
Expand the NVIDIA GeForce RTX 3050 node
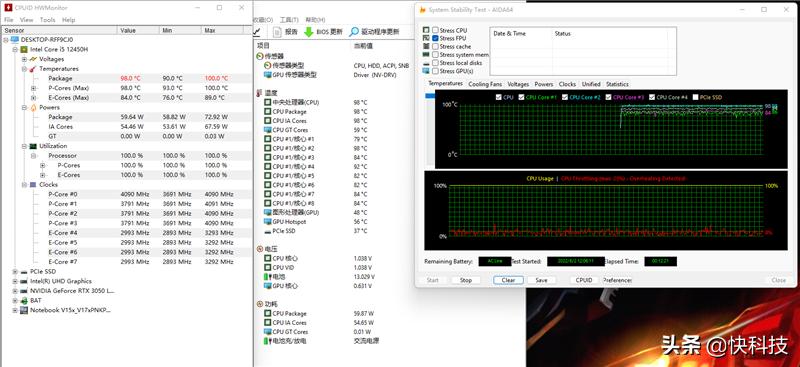(x=15, y=291)
